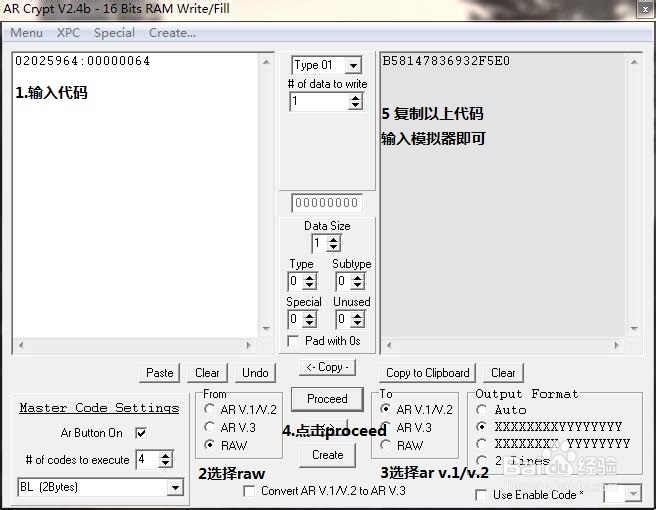Select Auto output format

tap(482, 410)
